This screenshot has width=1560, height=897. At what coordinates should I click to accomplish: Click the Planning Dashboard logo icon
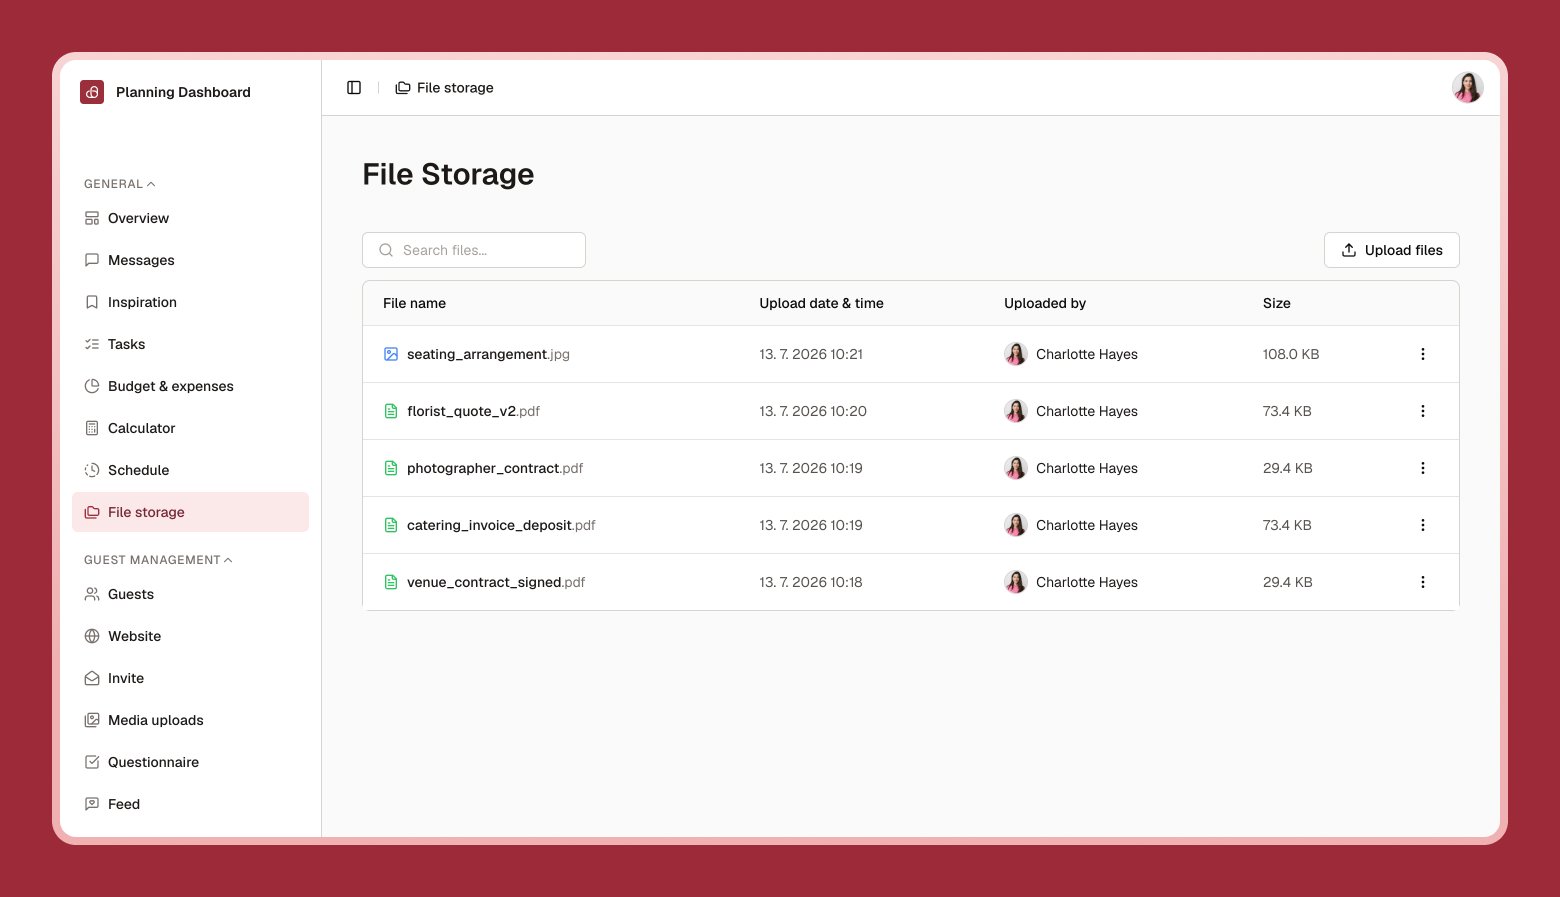pos(92,92)
